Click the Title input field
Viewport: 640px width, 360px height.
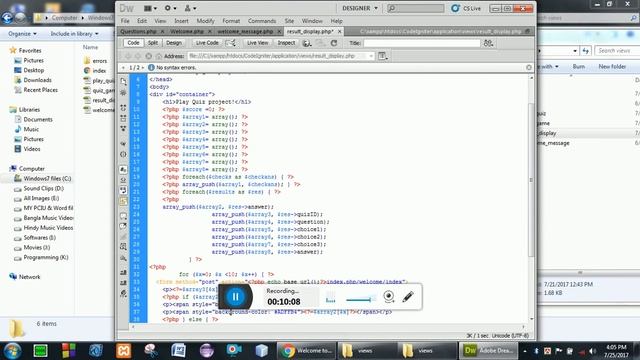(x=422, y=43)
